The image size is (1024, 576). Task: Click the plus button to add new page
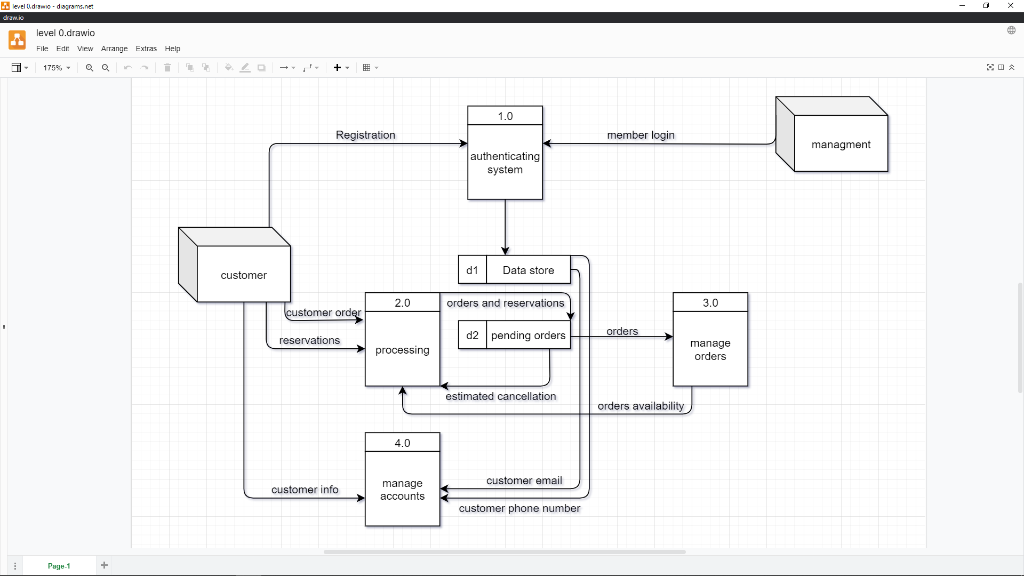click(103, 565)
